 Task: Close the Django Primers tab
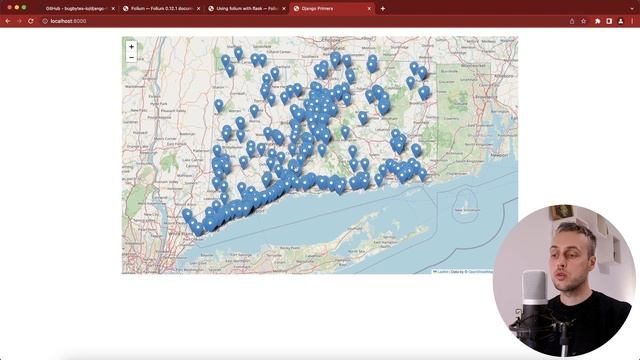coord(369,9)
